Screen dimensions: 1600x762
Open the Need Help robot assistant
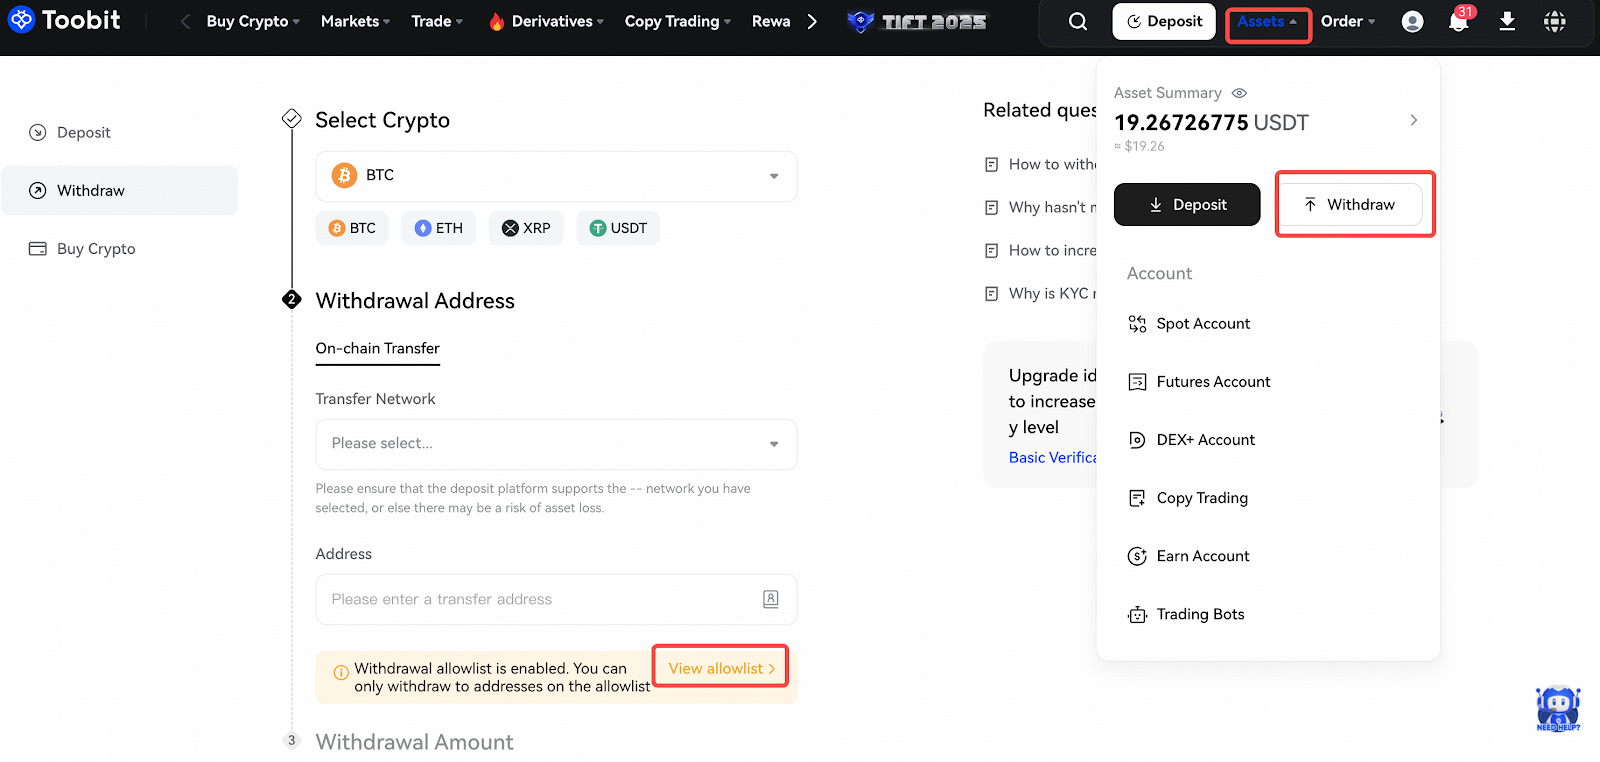click(x=1558, y=709)
